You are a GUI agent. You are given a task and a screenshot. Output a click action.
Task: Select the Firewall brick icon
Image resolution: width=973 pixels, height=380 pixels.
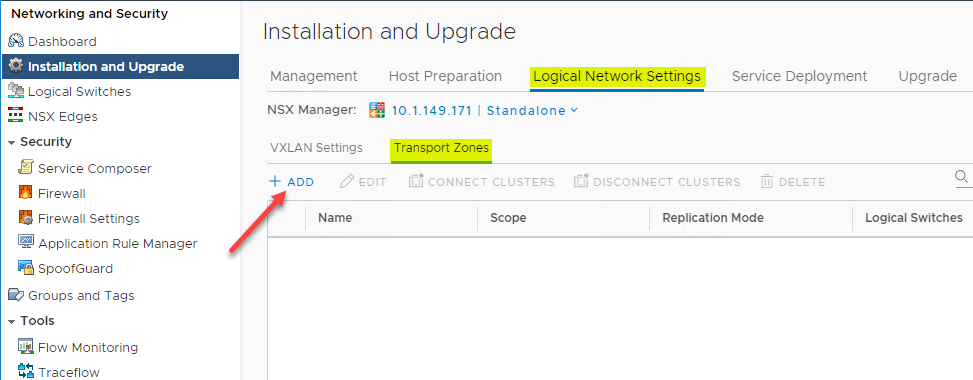tap(26, 193)
